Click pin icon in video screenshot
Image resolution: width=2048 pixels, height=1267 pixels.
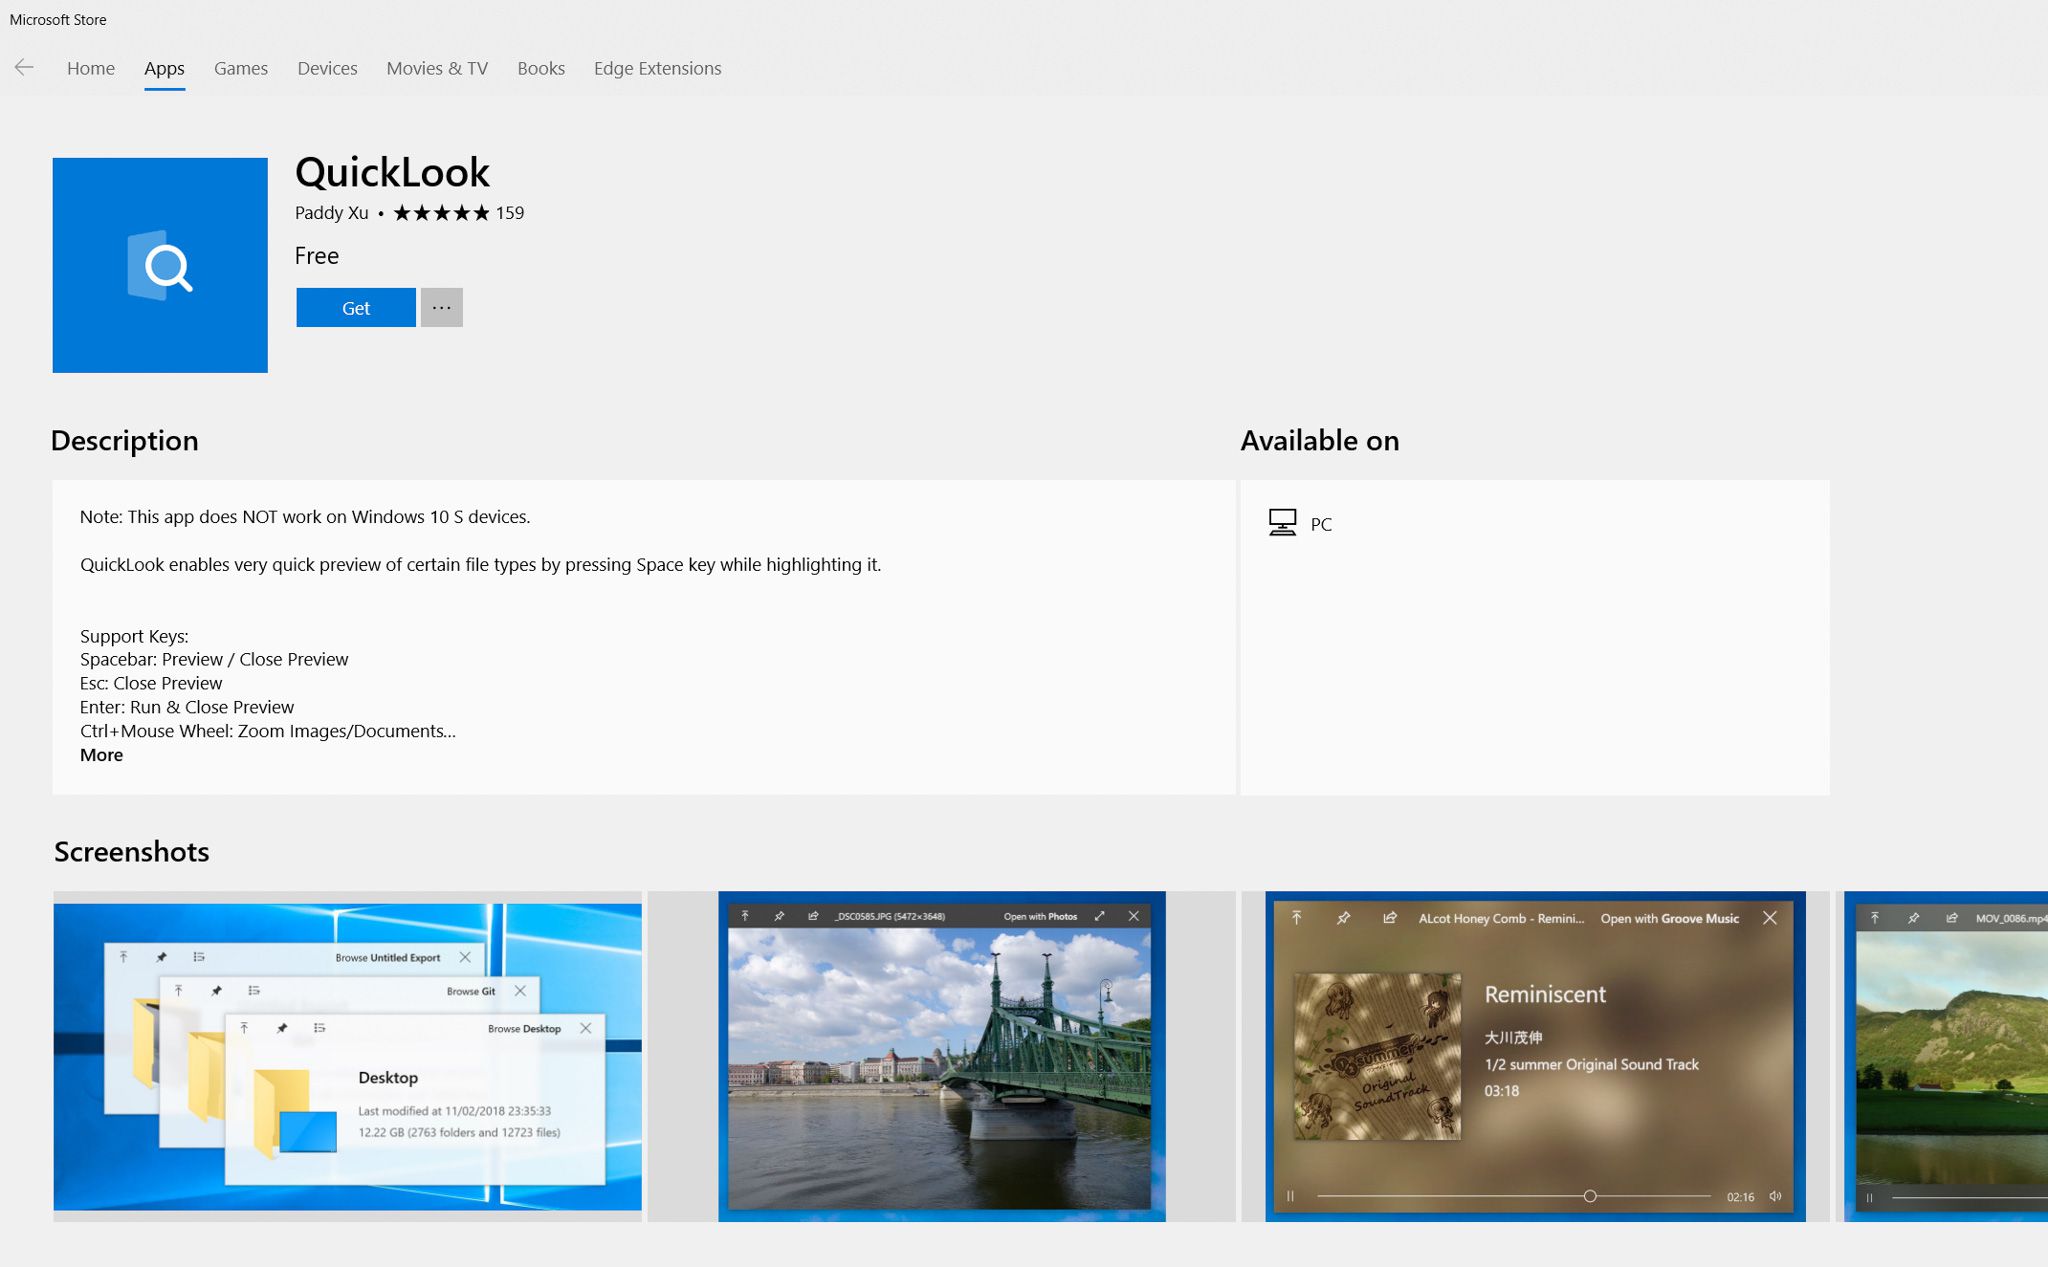tap(1913, 918)
